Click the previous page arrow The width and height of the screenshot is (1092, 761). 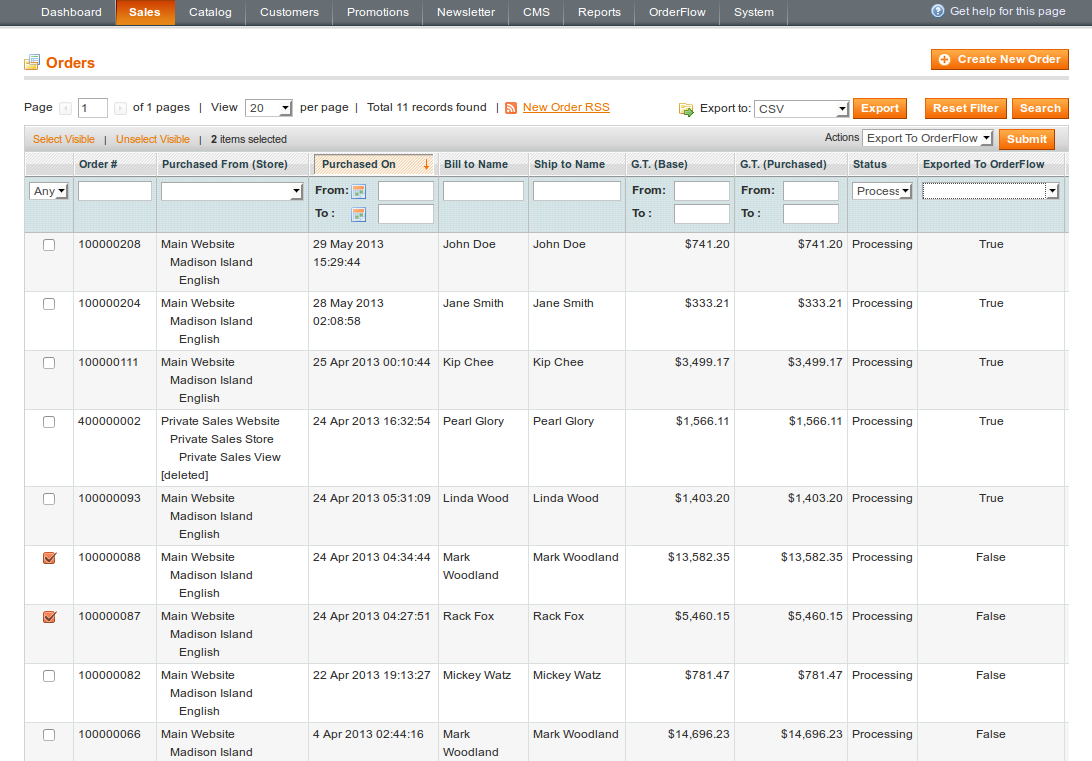(x=65, y=107)
